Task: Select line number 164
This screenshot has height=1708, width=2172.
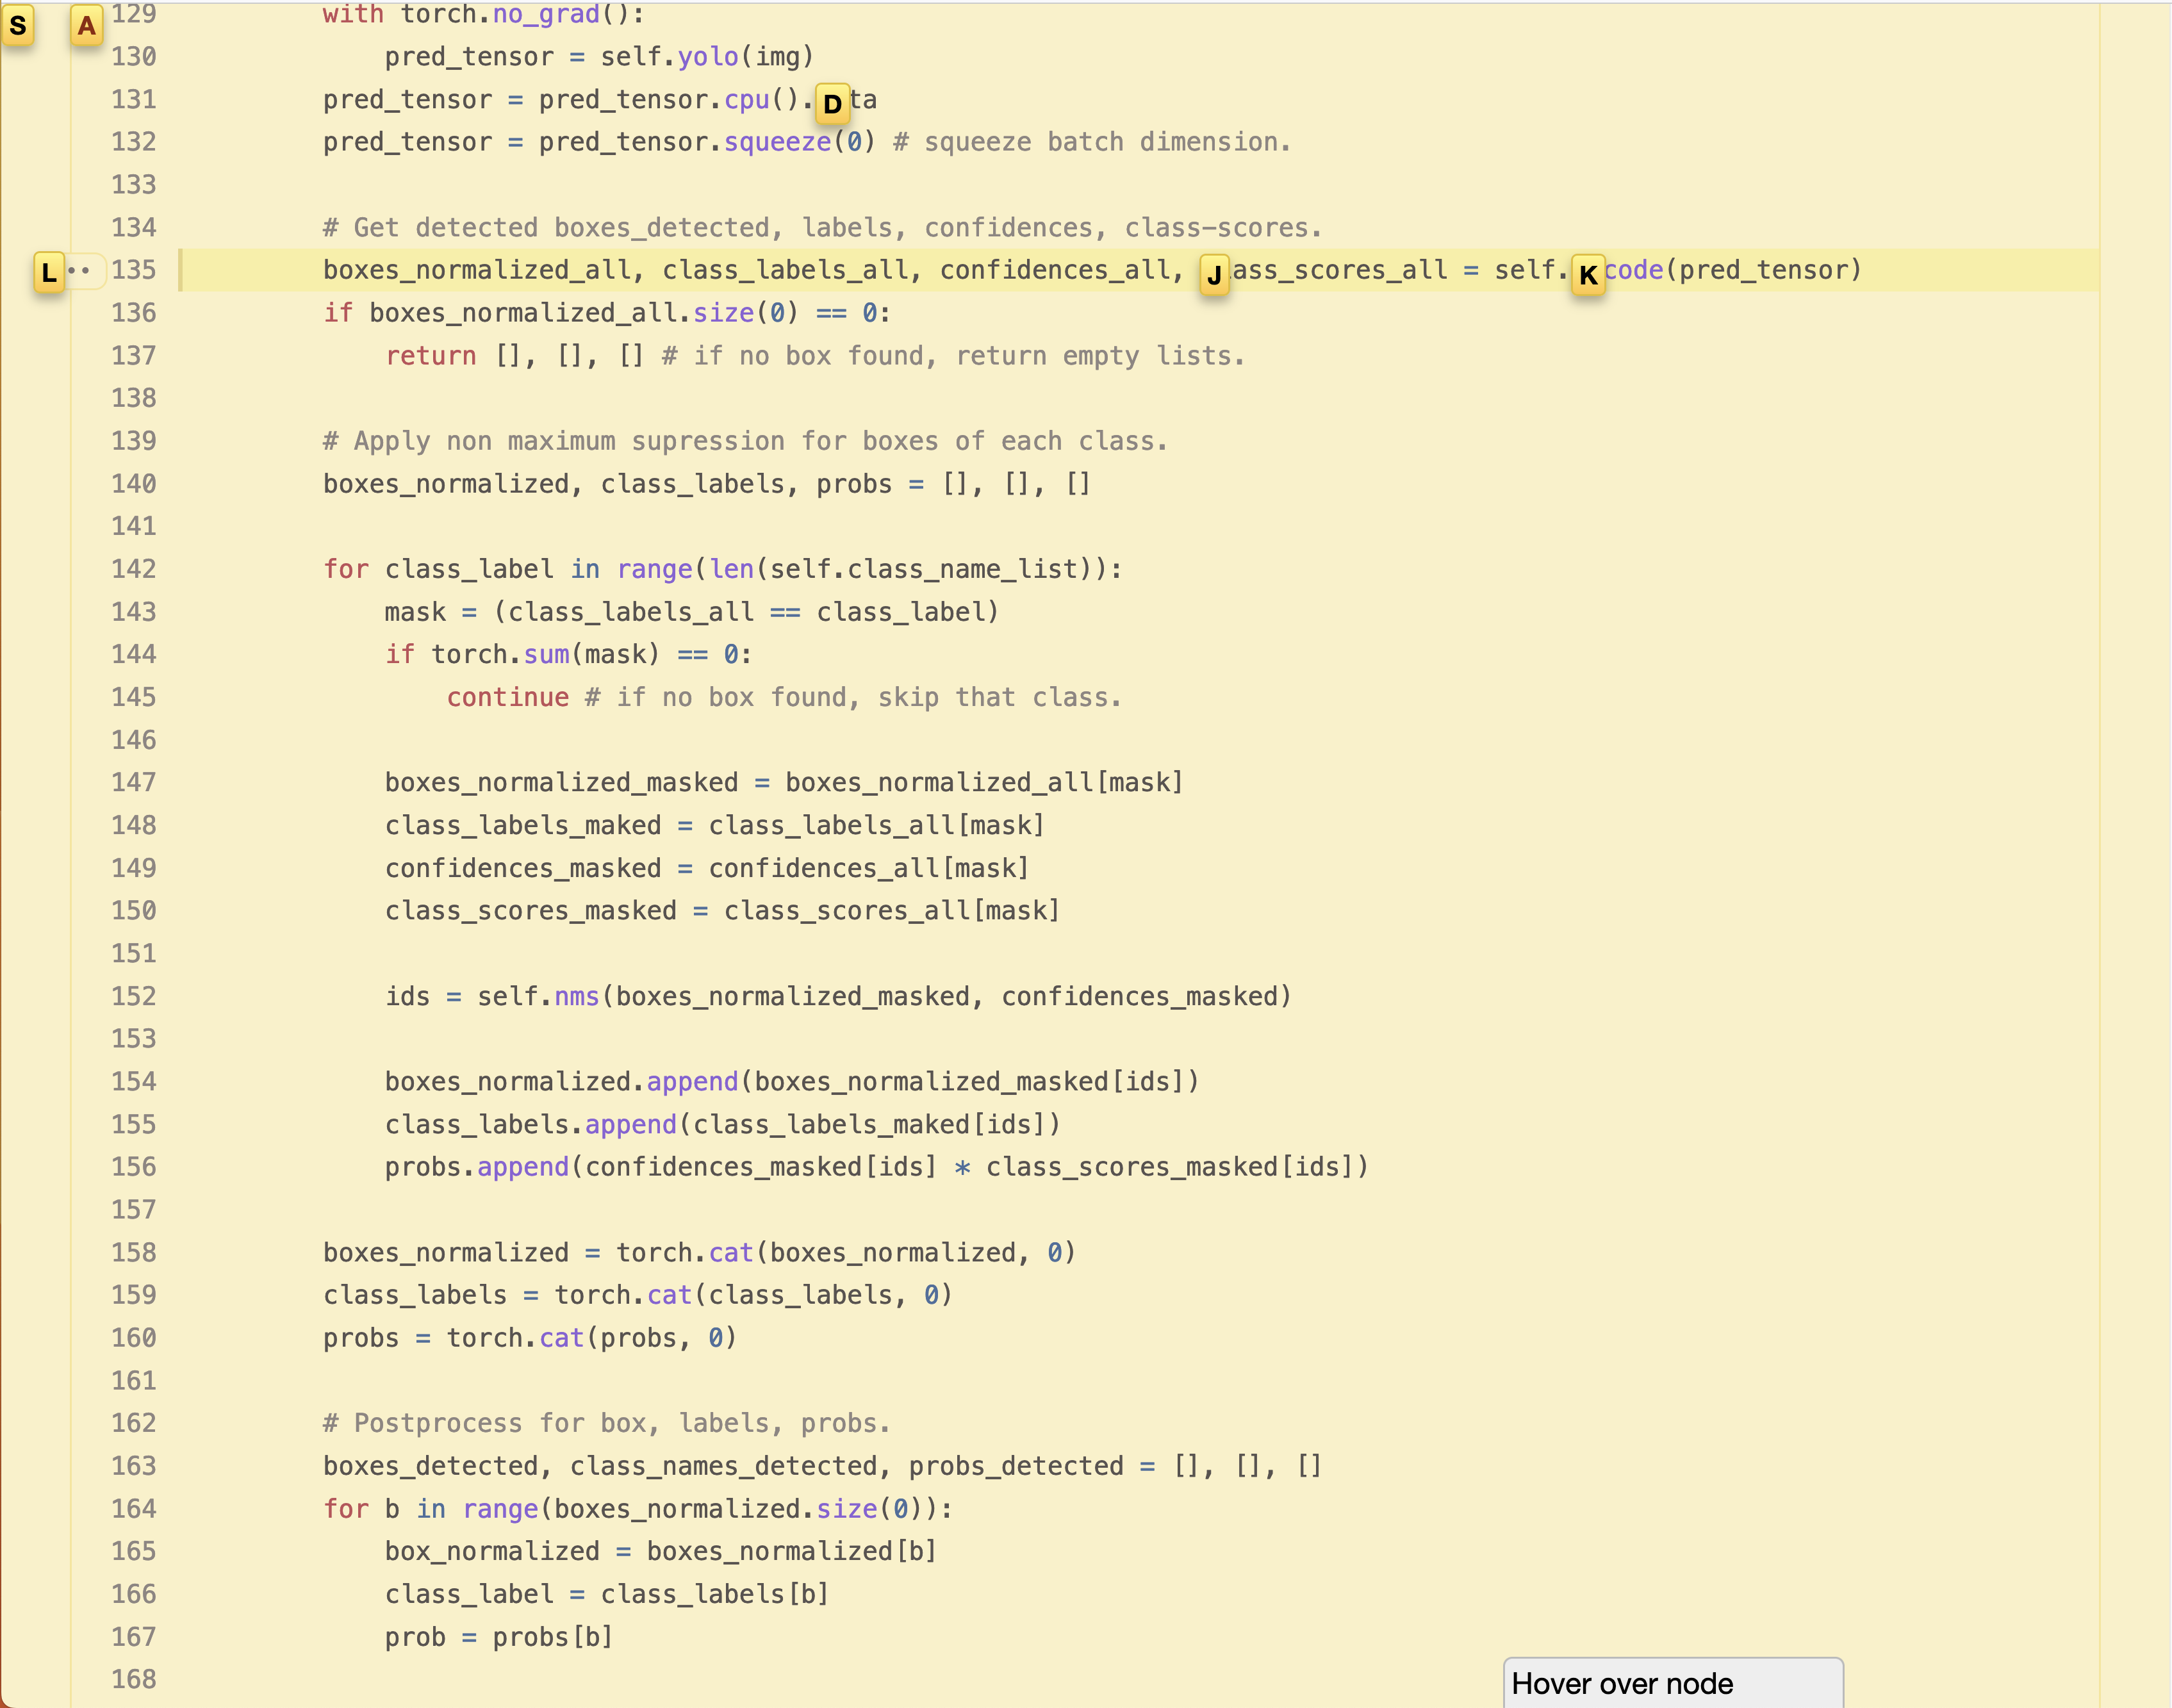Action: point(134,1508)
